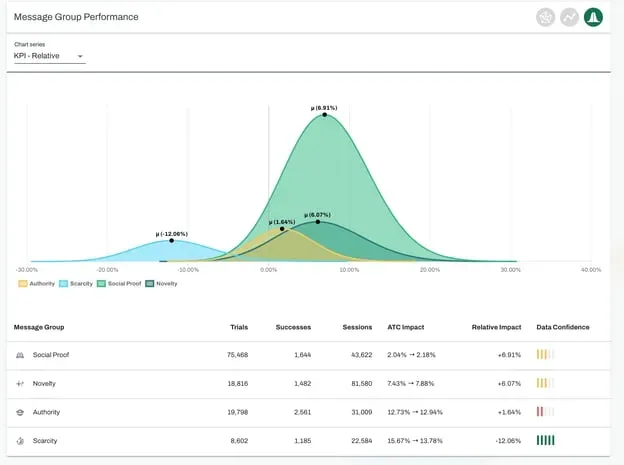This screenshot has width=624, height=465.
Task: Click the 43,622 sessions cell
Action: coord(361,355)
